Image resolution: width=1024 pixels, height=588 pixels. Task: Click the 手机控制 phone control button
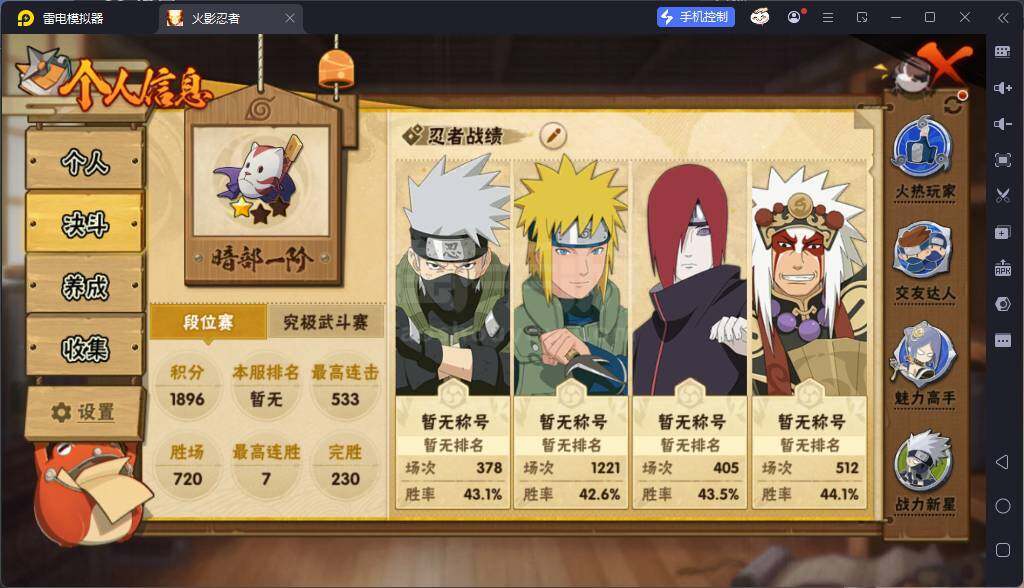pyautogui.click(x=696, y=17)
